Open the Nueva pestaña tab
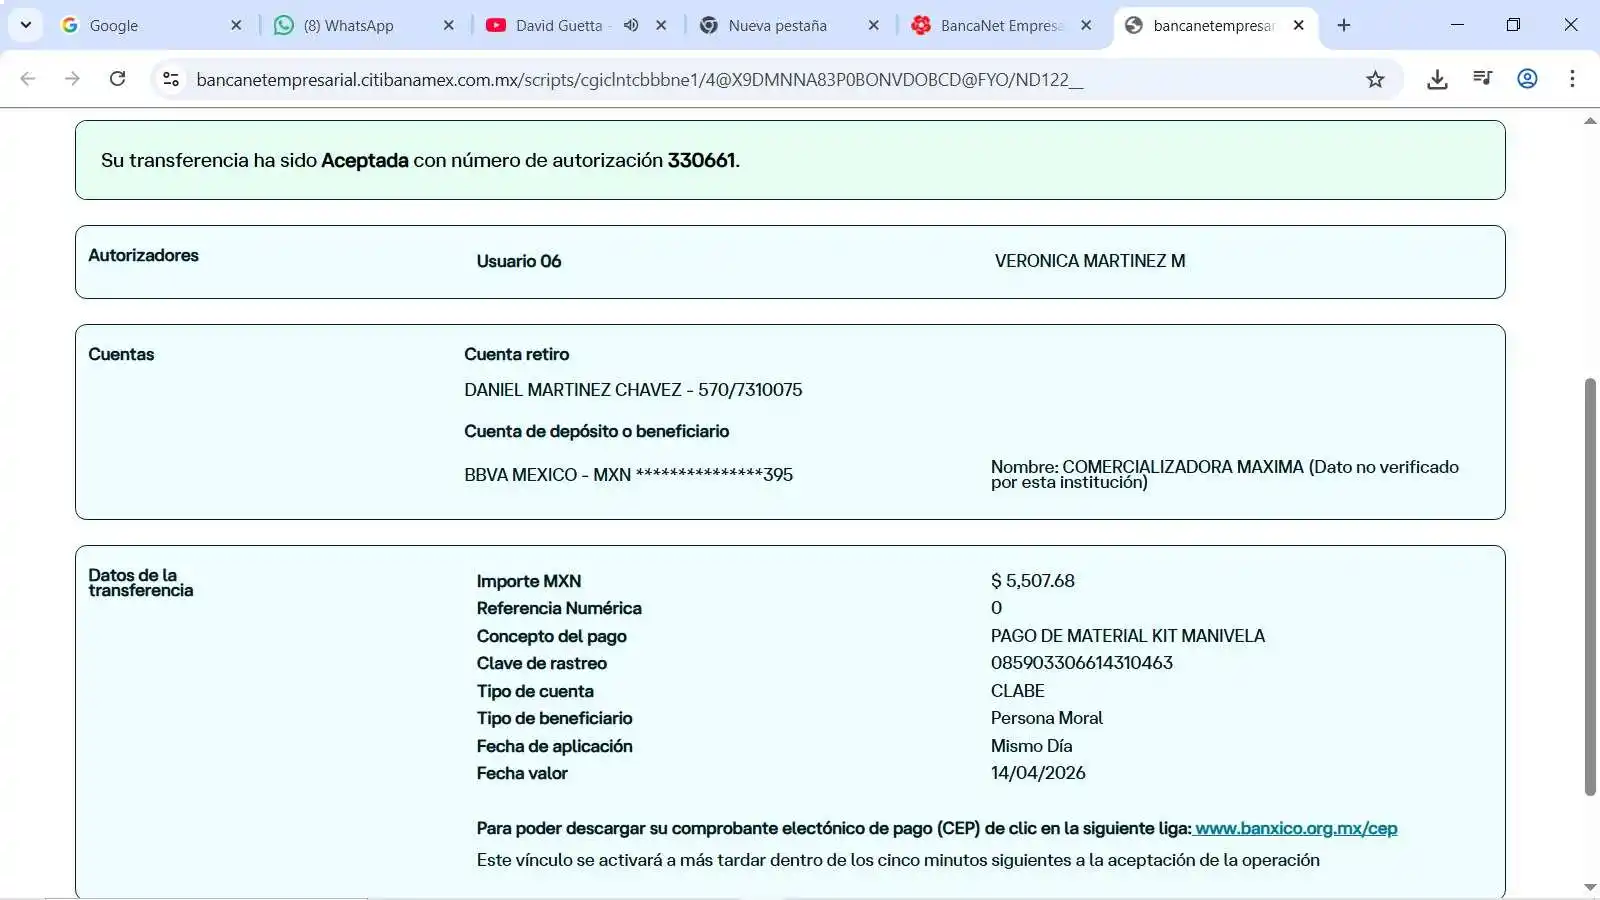The height and width of the screenshot is (900, 1600). coord(777,26)
